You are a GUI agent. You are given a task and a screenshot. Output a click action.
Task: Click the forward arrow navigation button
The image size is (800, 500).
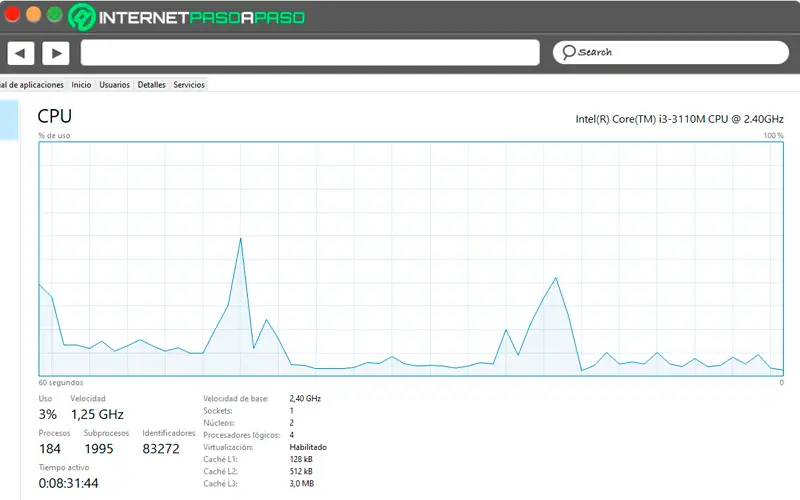point(56,53)
